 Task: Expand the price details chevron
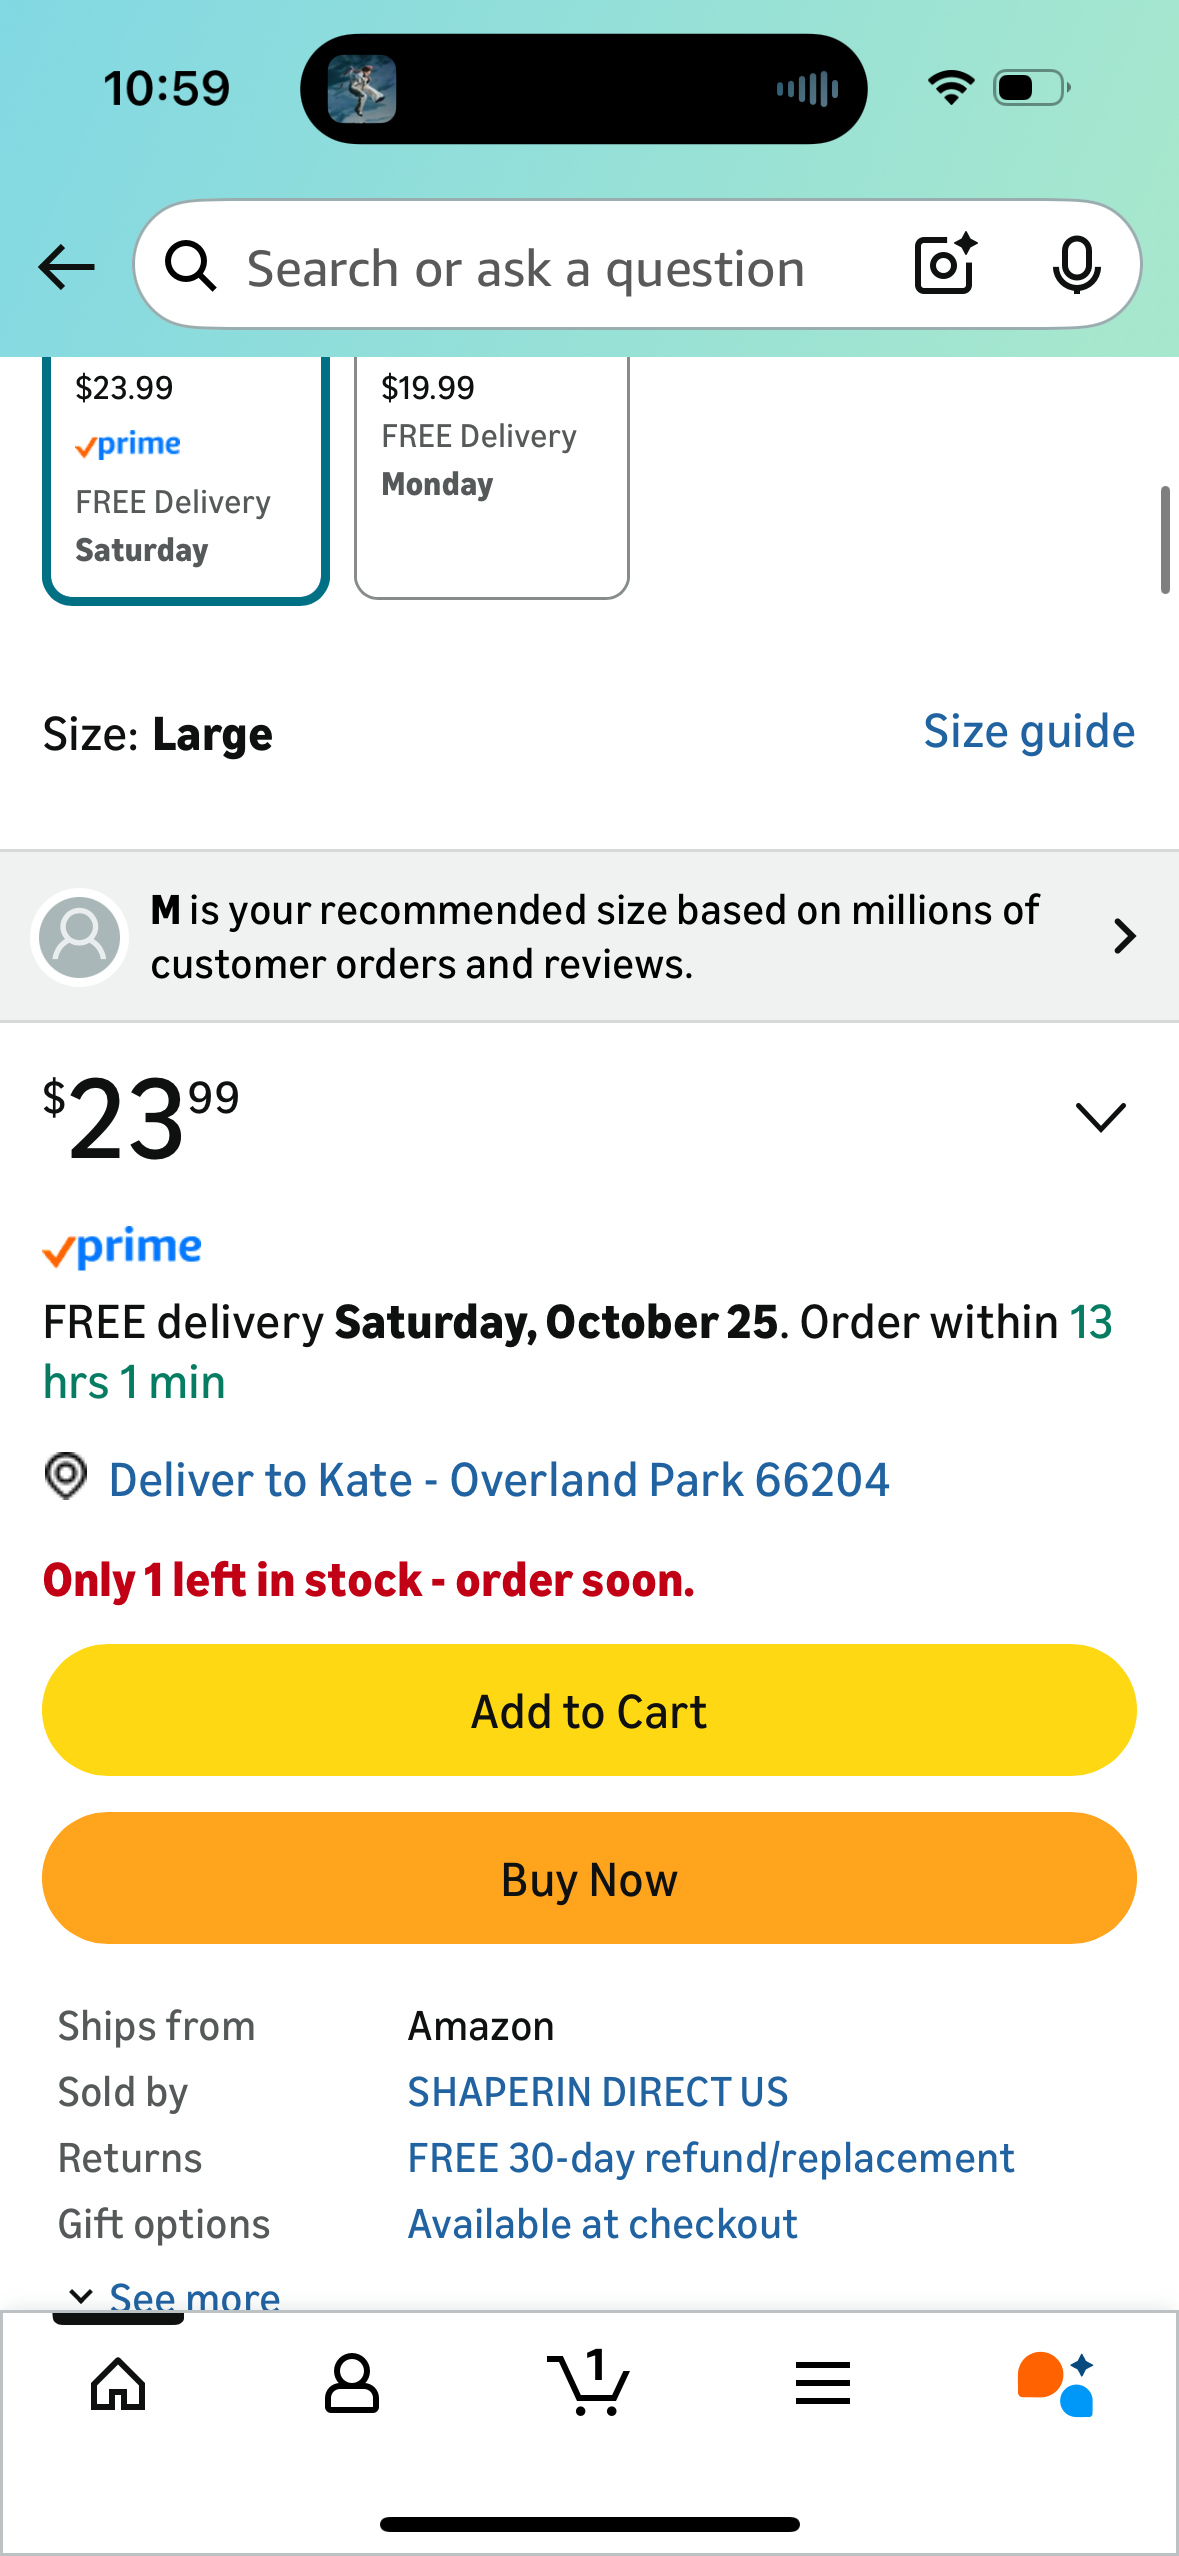[1100, 1116]
